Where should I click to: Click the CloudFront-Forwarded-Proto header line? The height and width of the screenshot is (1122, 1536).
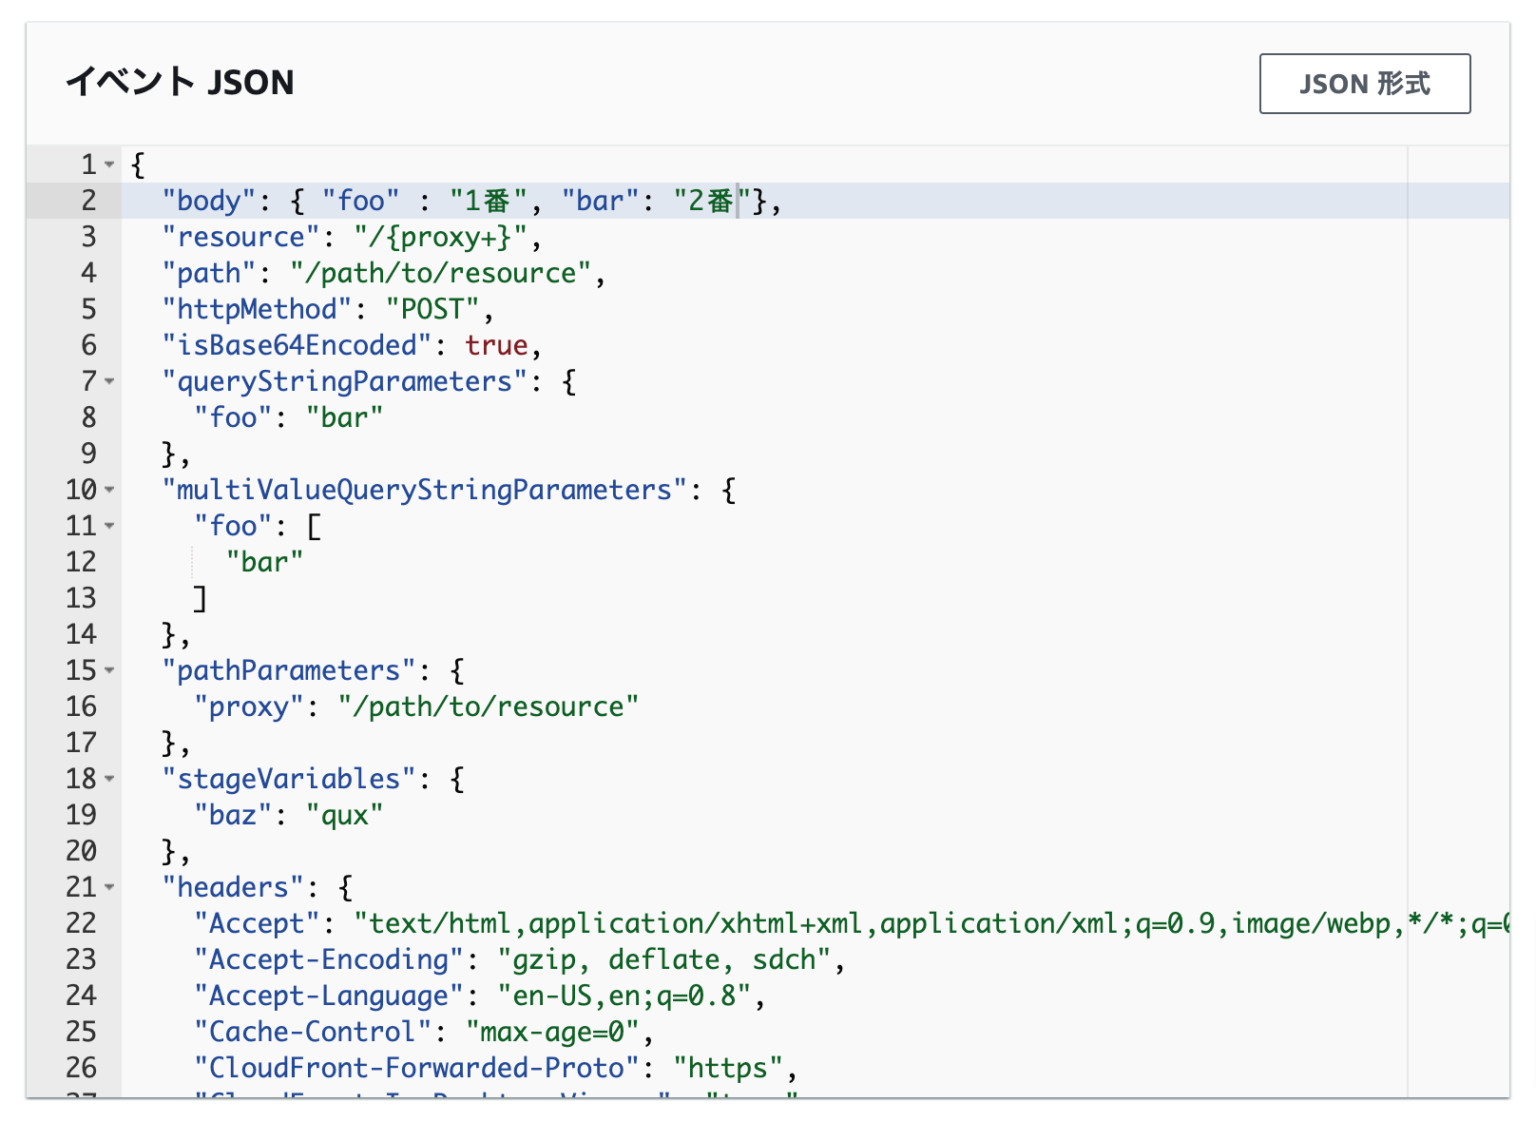tap(498, 1068)
